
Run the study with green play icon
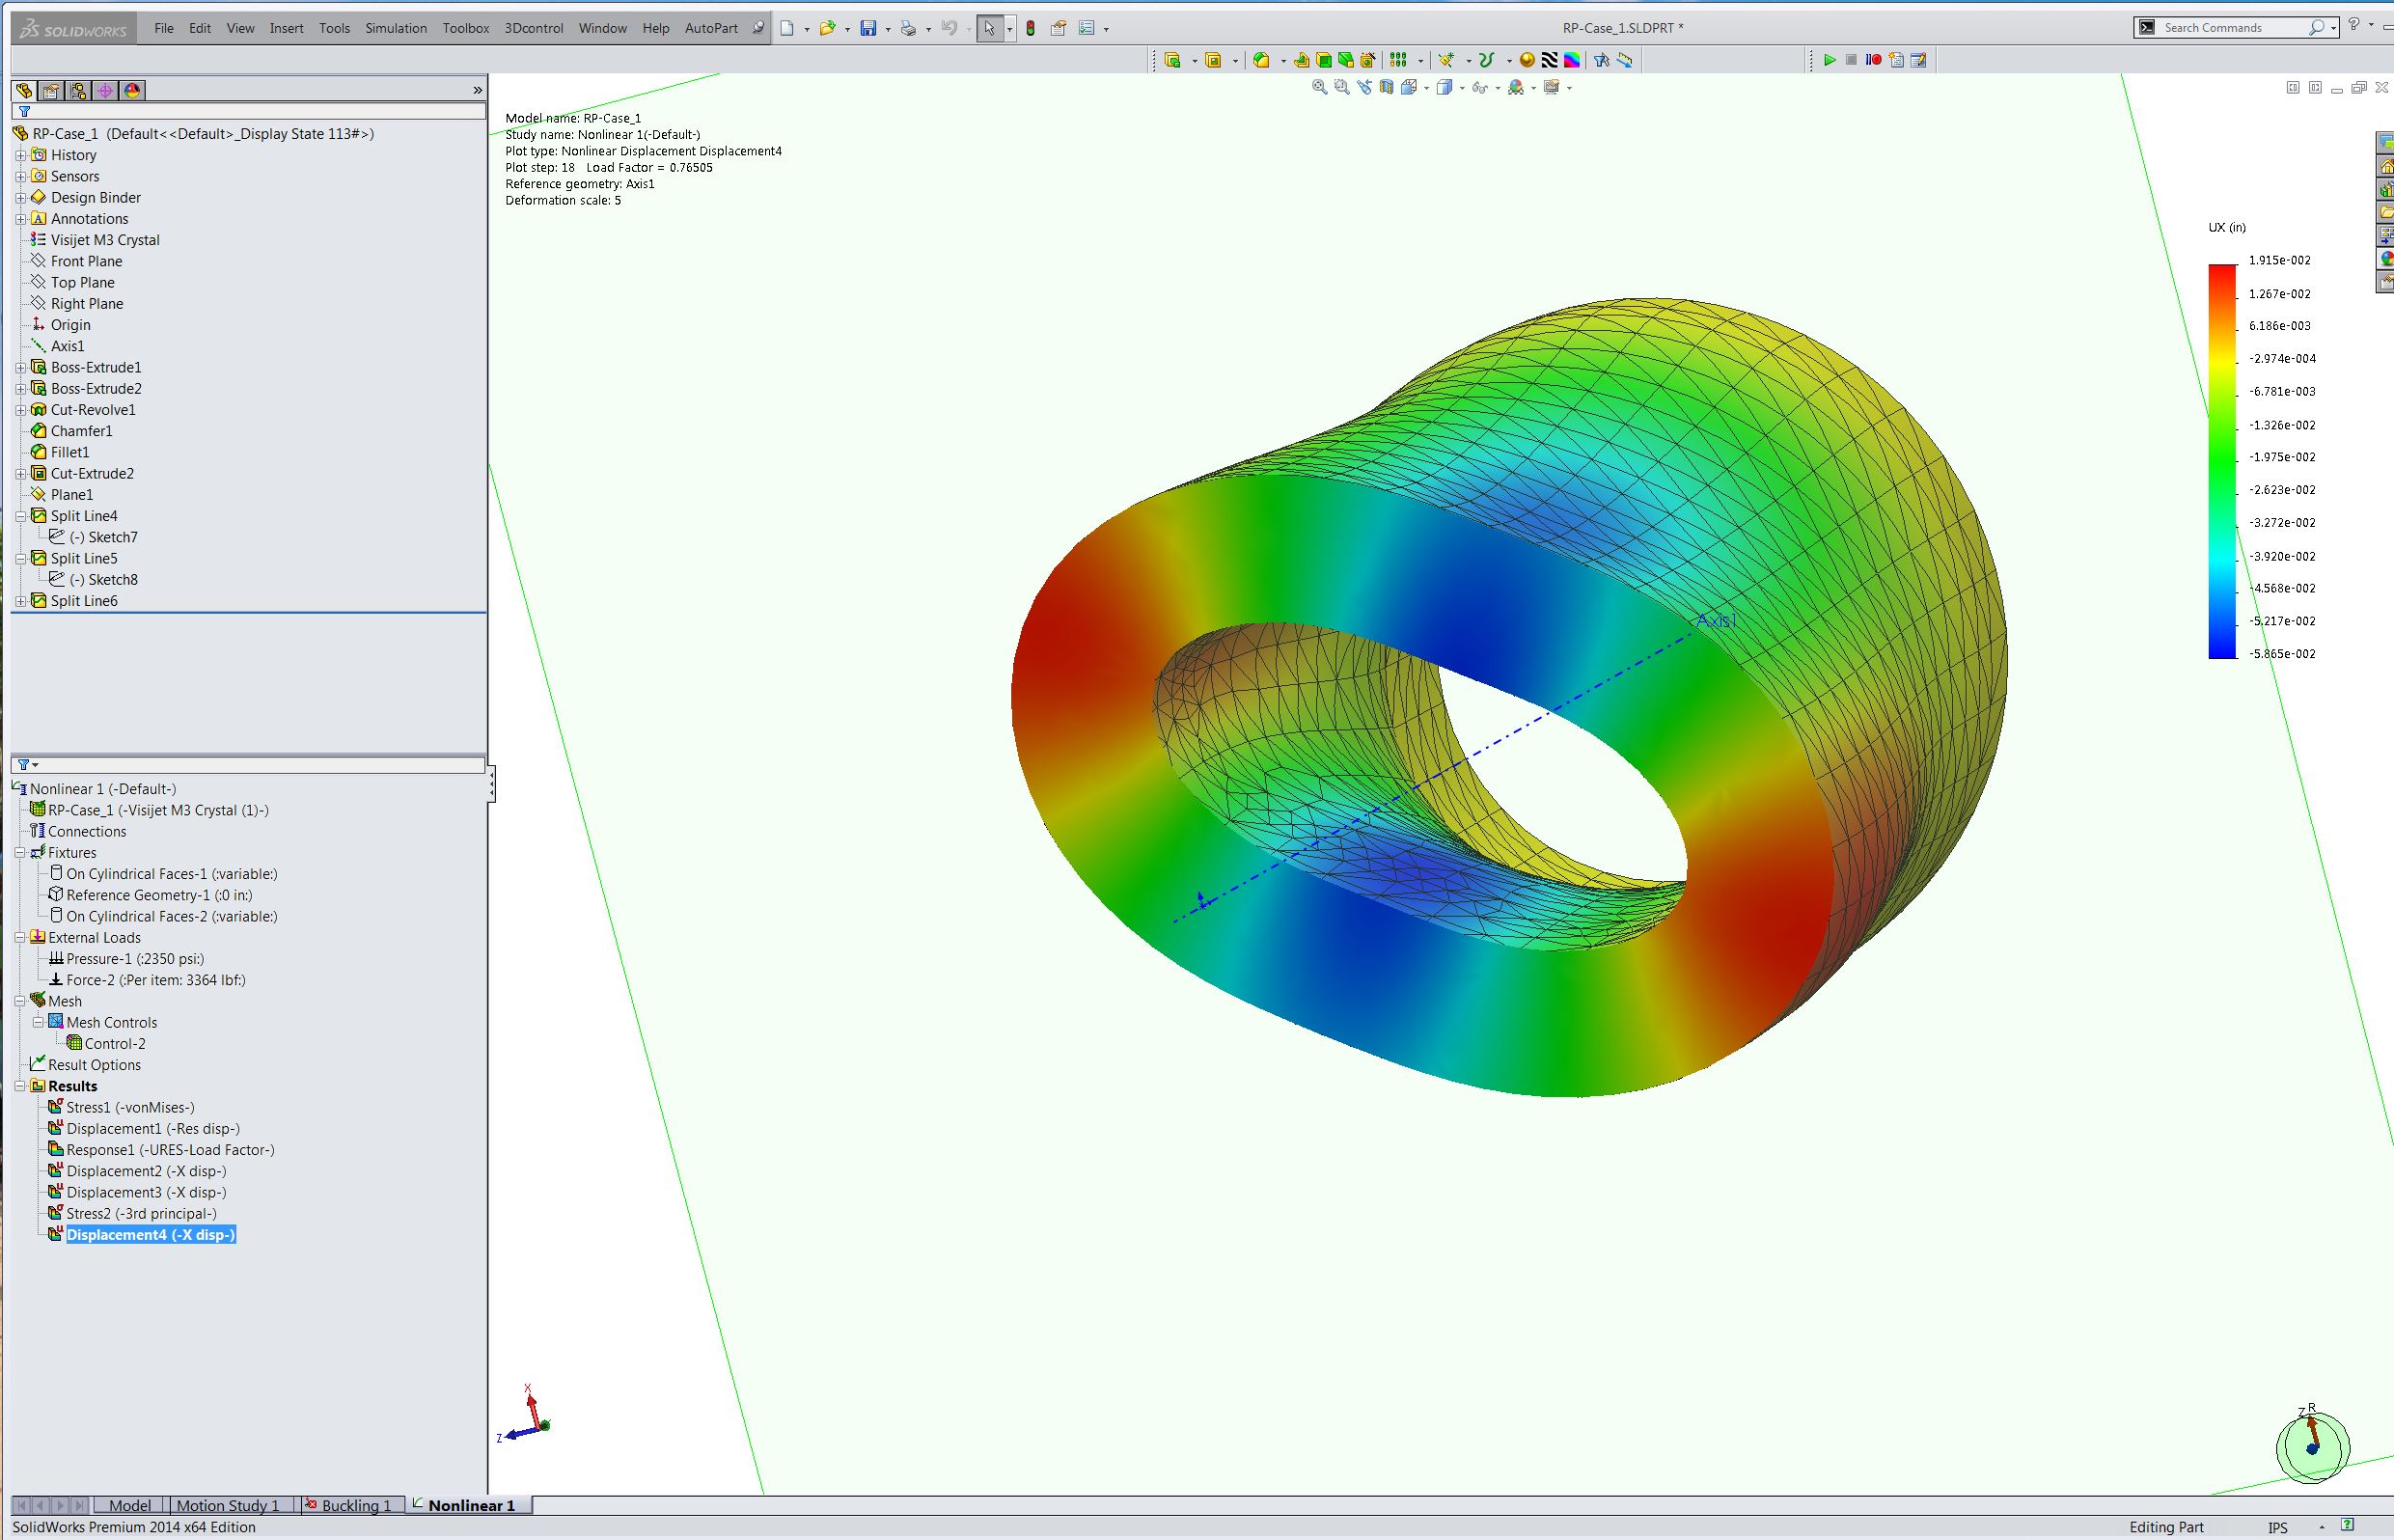click(1829, 60)
